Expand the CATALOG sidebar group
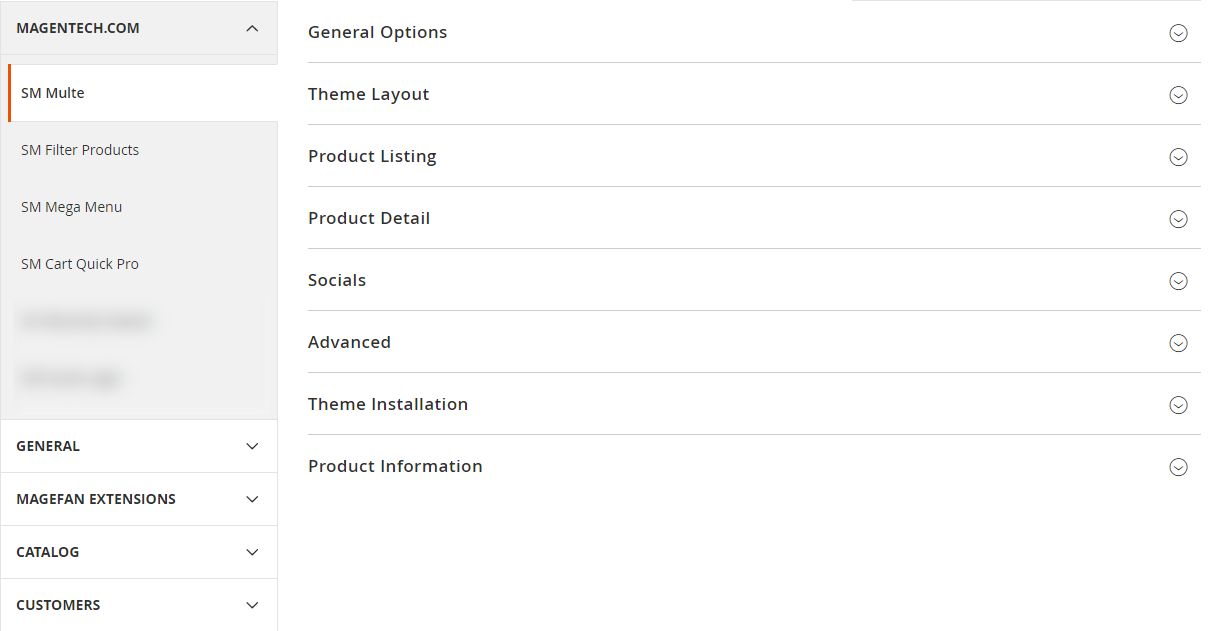 click(x=252, y=552)
